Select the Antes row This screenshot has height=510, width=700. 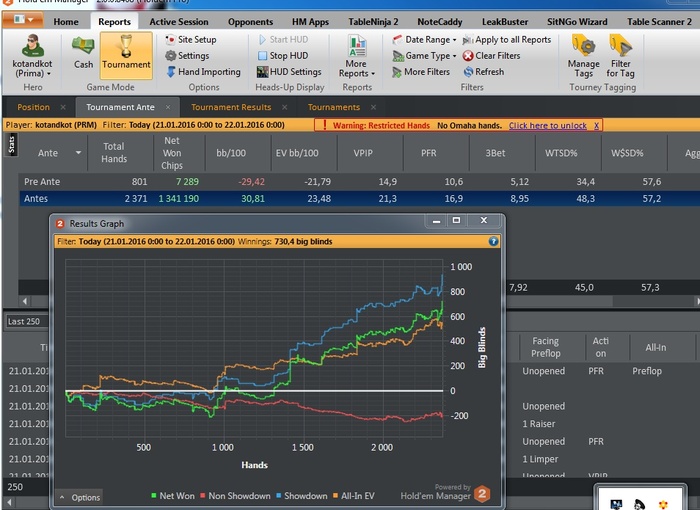click(359, 199)
